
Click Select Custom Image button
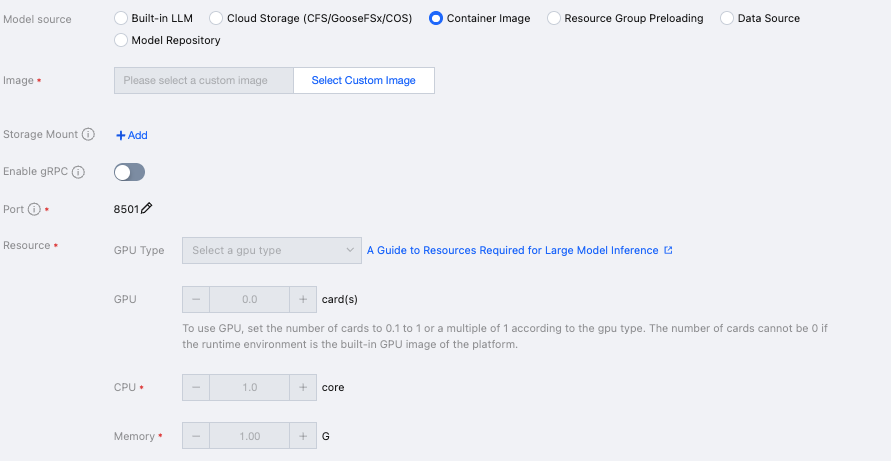pos(363,80)
